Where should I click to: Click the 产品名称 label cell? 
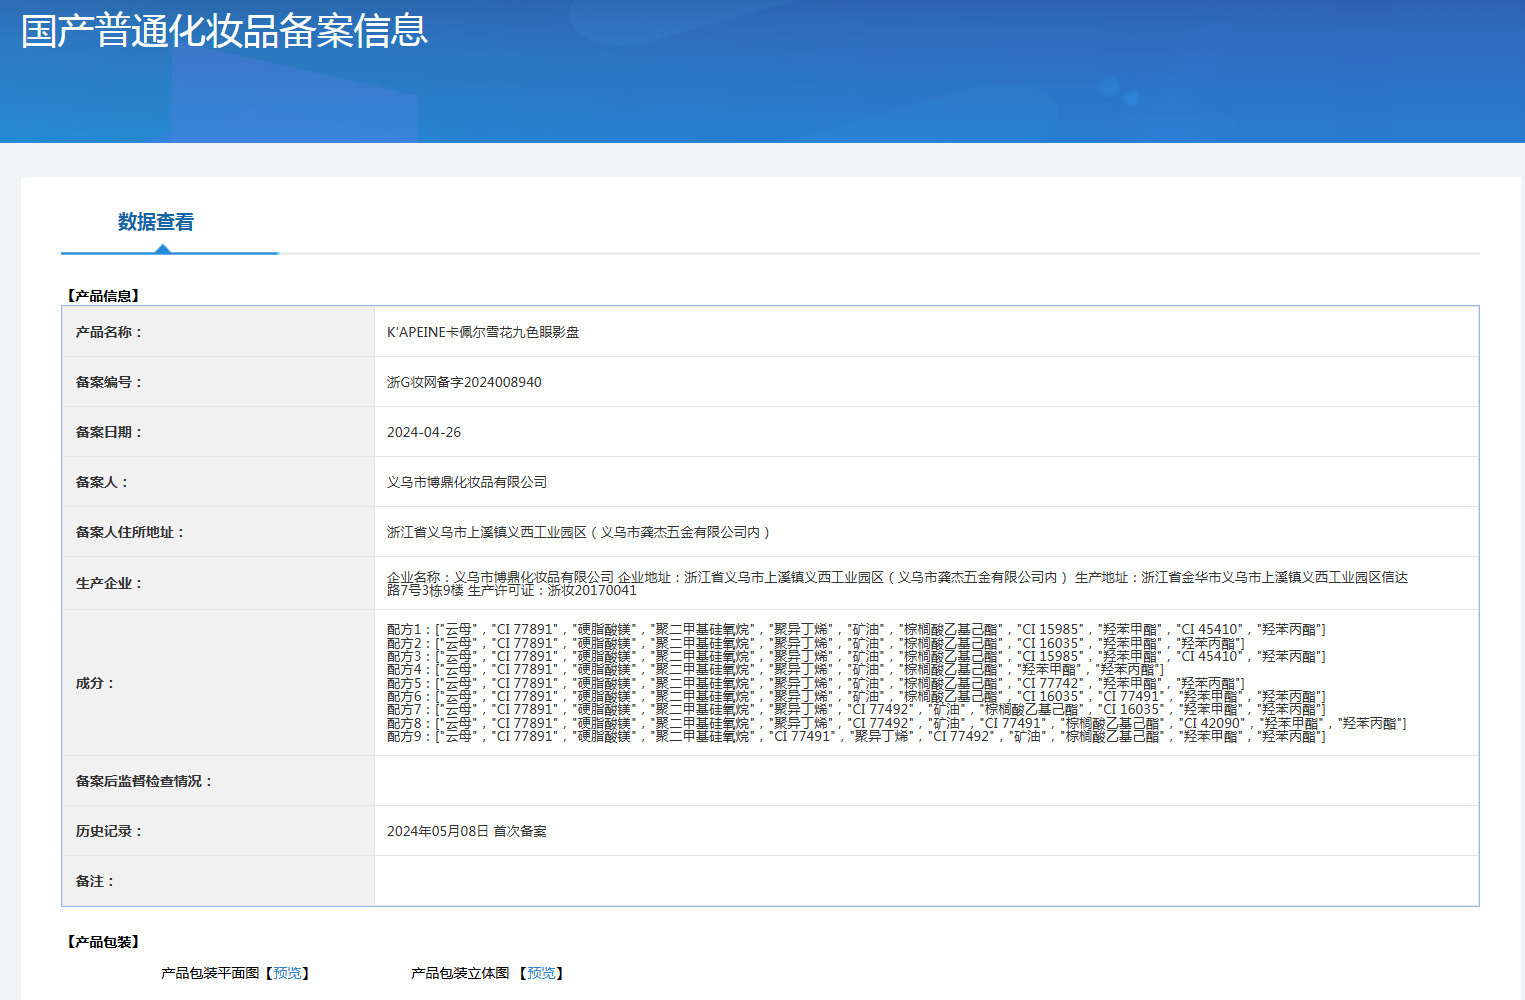click(x=218, y=332)
